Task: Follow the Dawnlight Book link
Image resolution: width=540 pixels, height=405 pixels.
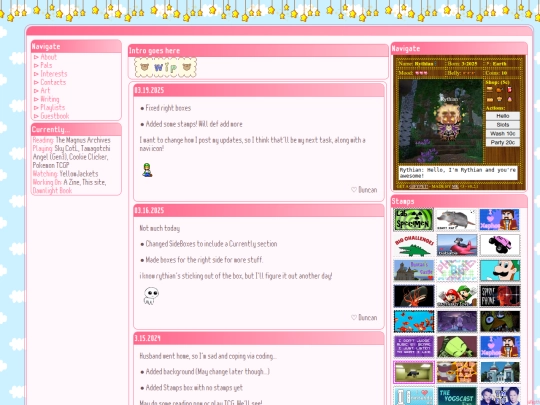Action: coord(52,190)
